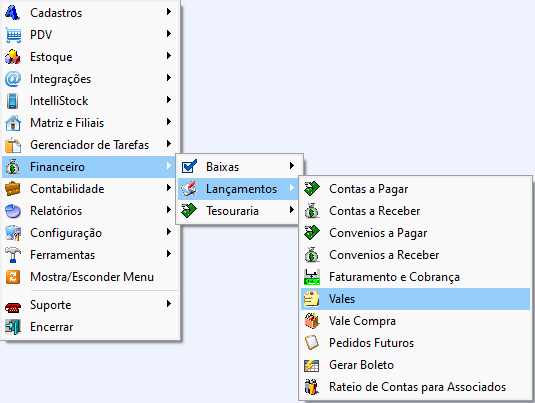535x403 pixels.
Task: Click the Integrações at-sign icon
Action: coord(13,79)
